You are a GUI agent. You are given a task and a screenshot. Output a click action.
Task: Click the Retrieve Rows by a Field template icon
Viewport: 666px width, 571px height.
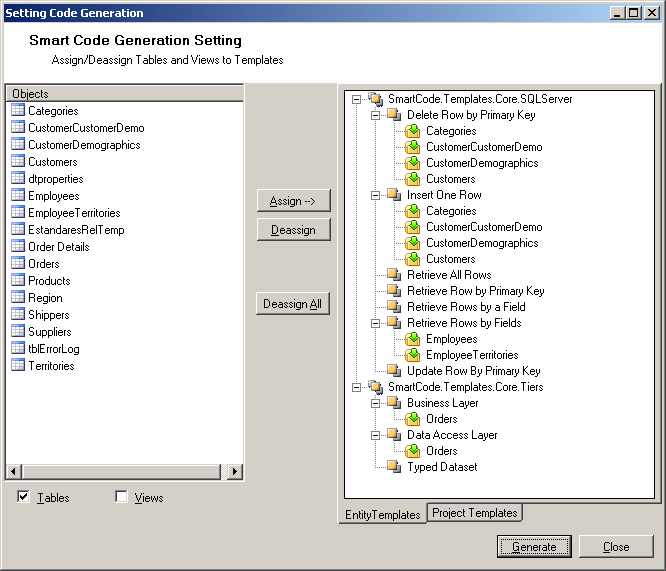click(x=394, y=307)
